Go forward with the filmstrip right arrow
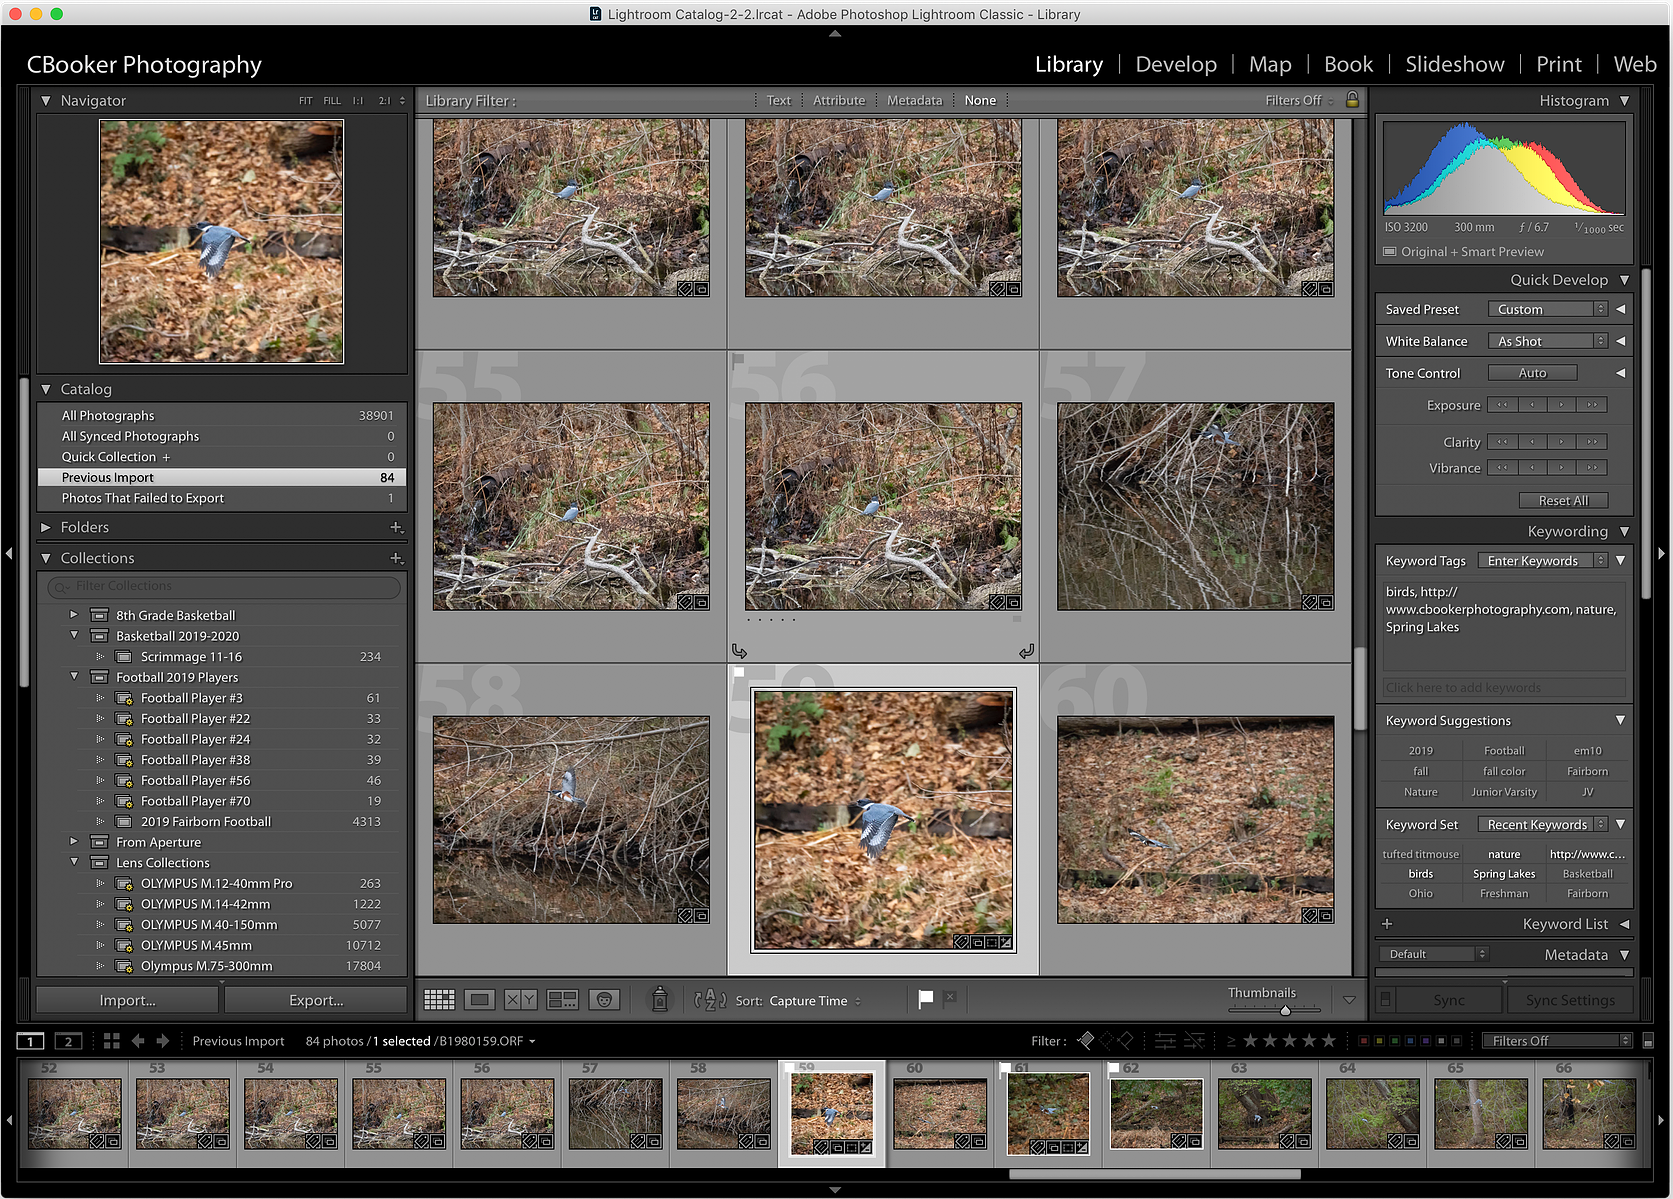Screen dimensions: 1673x1199 [163, 1041]
